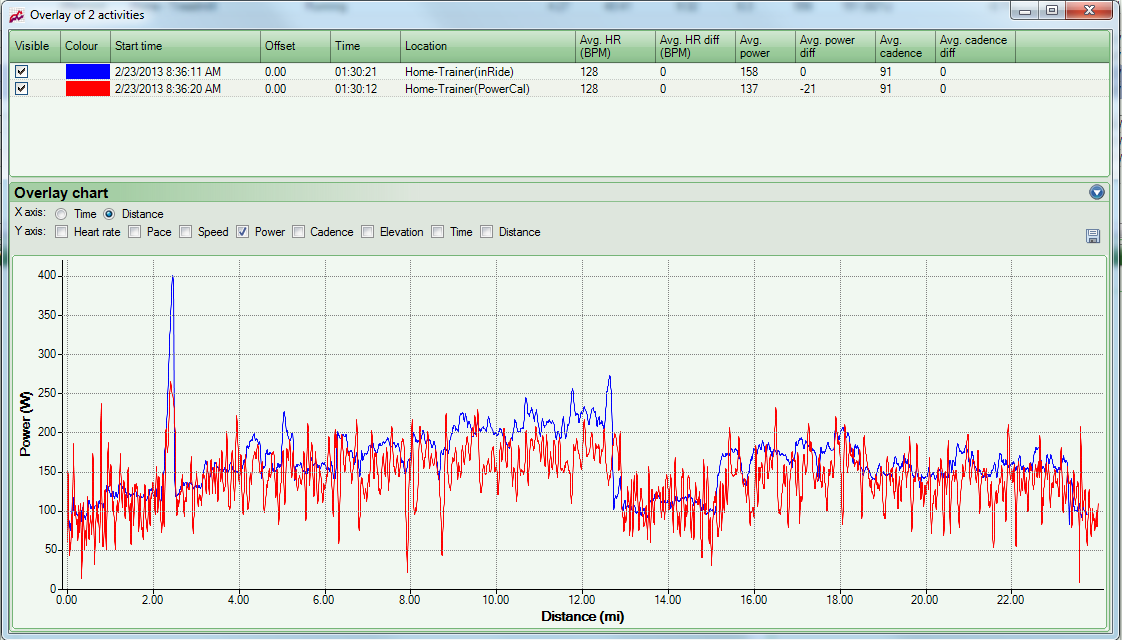This screenshot has width=1122, height=640.
Task: Uncheck visibility for the inRide activity
Action: (21, 72)
